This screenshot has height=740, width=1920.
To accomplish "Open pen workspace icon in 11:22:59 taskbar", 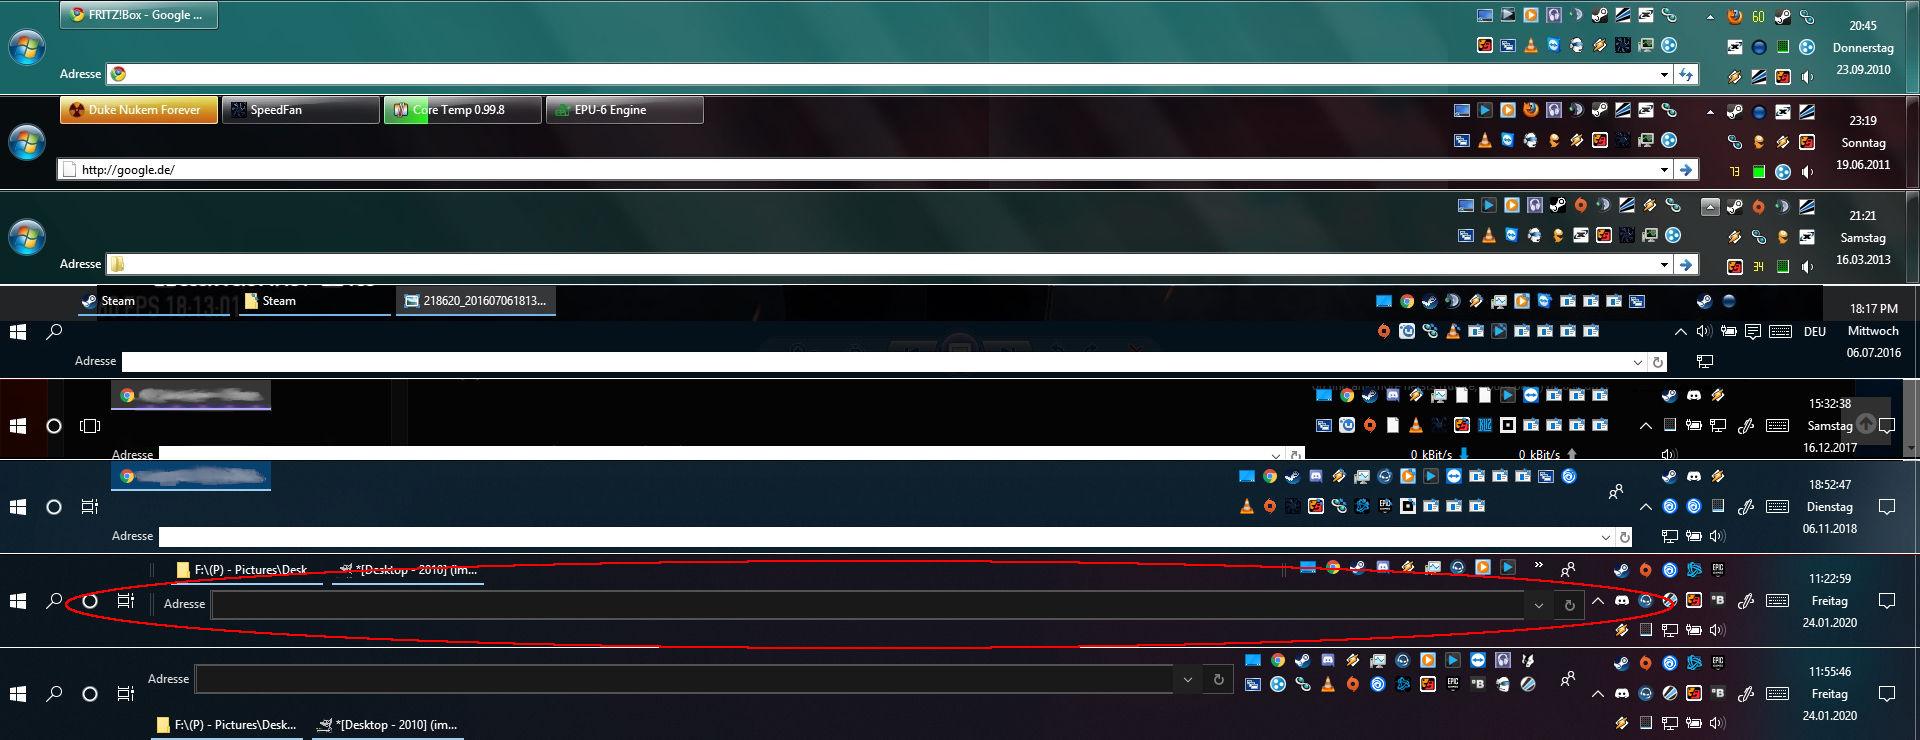I will (1746, 601).
